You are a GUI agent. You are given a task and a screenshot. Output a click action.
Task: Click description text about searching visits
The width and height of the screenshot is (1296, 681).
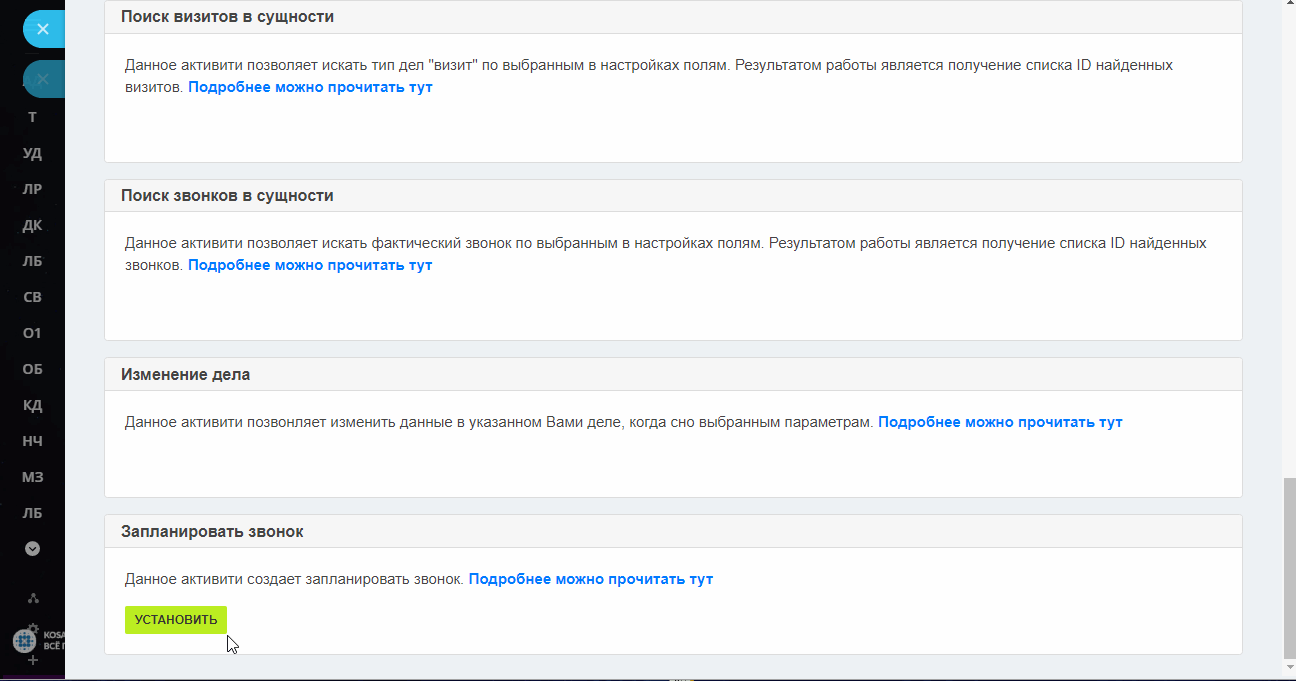coord(649,76)
